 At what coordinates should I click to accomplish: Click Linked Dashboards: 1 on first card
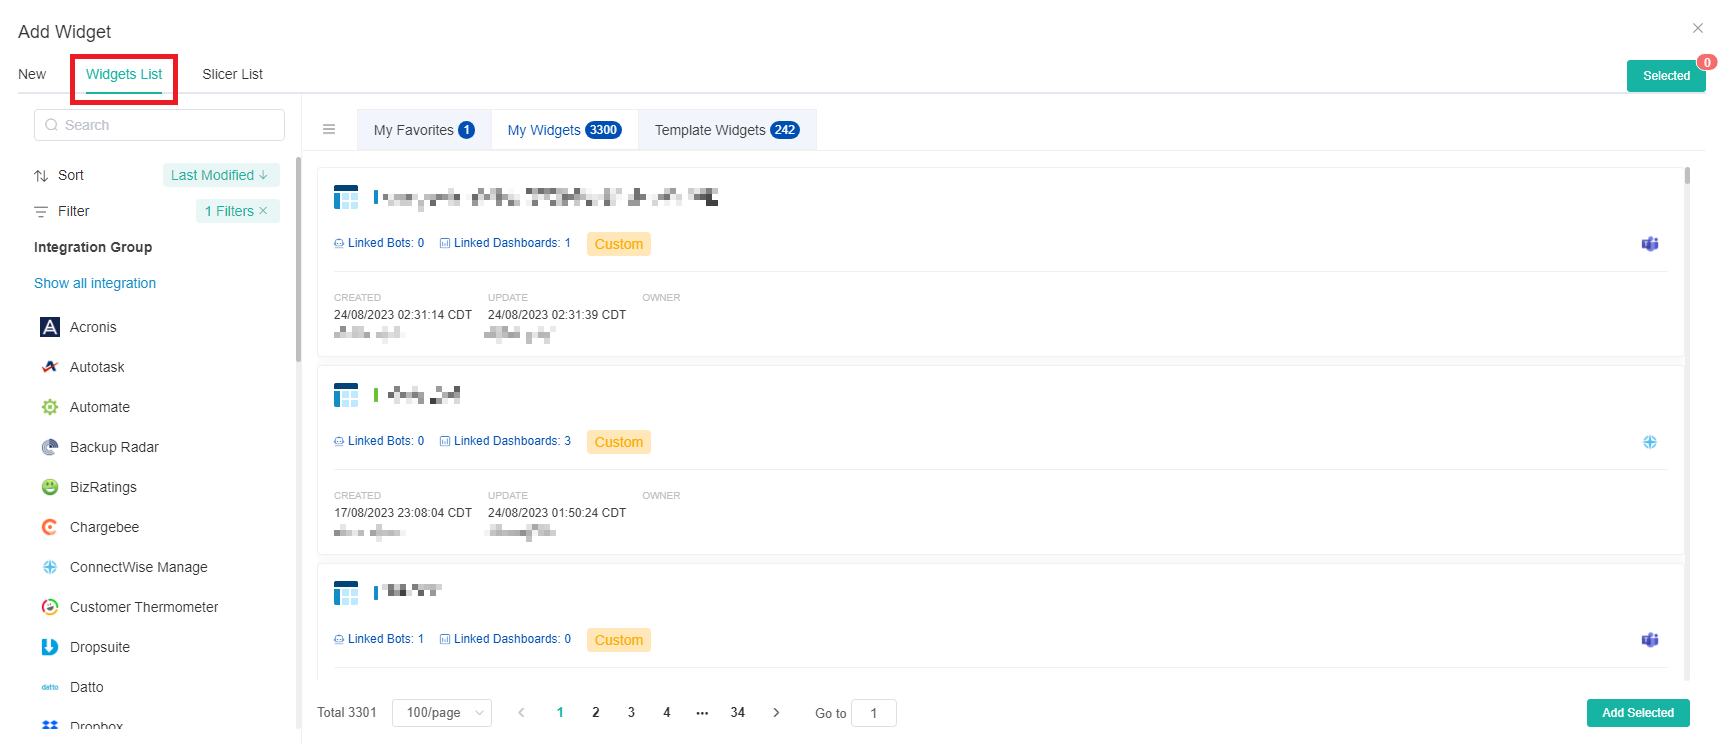tap(505, 243)
